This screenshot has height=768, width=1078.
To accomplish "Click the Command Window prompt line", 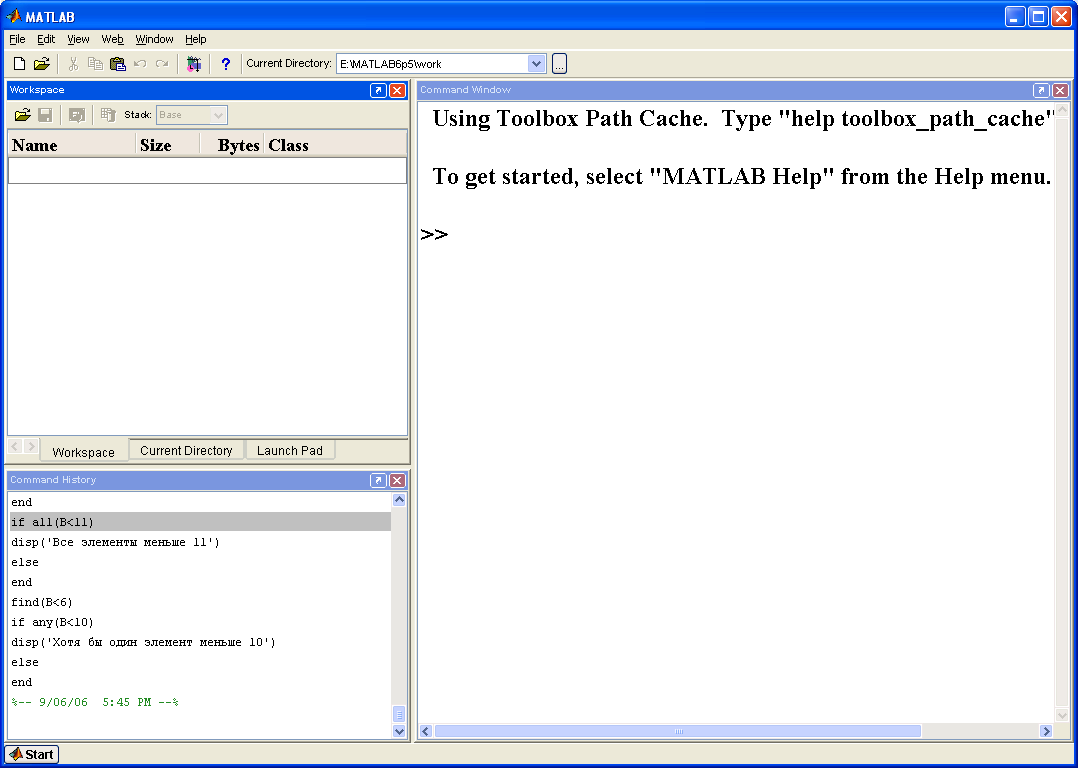I will pyautogui.click(x=736, y=234).
